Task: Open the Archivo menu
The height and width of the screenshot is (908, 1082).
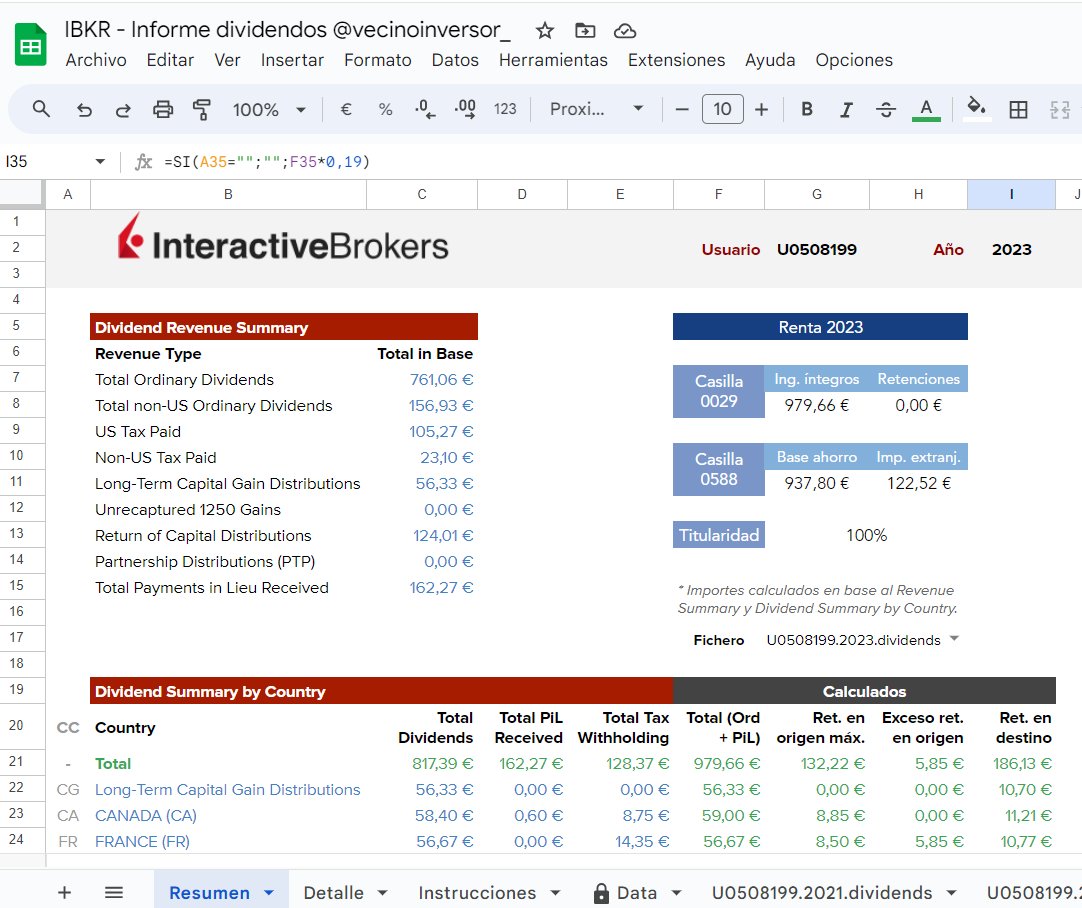Action: point(96,60)
